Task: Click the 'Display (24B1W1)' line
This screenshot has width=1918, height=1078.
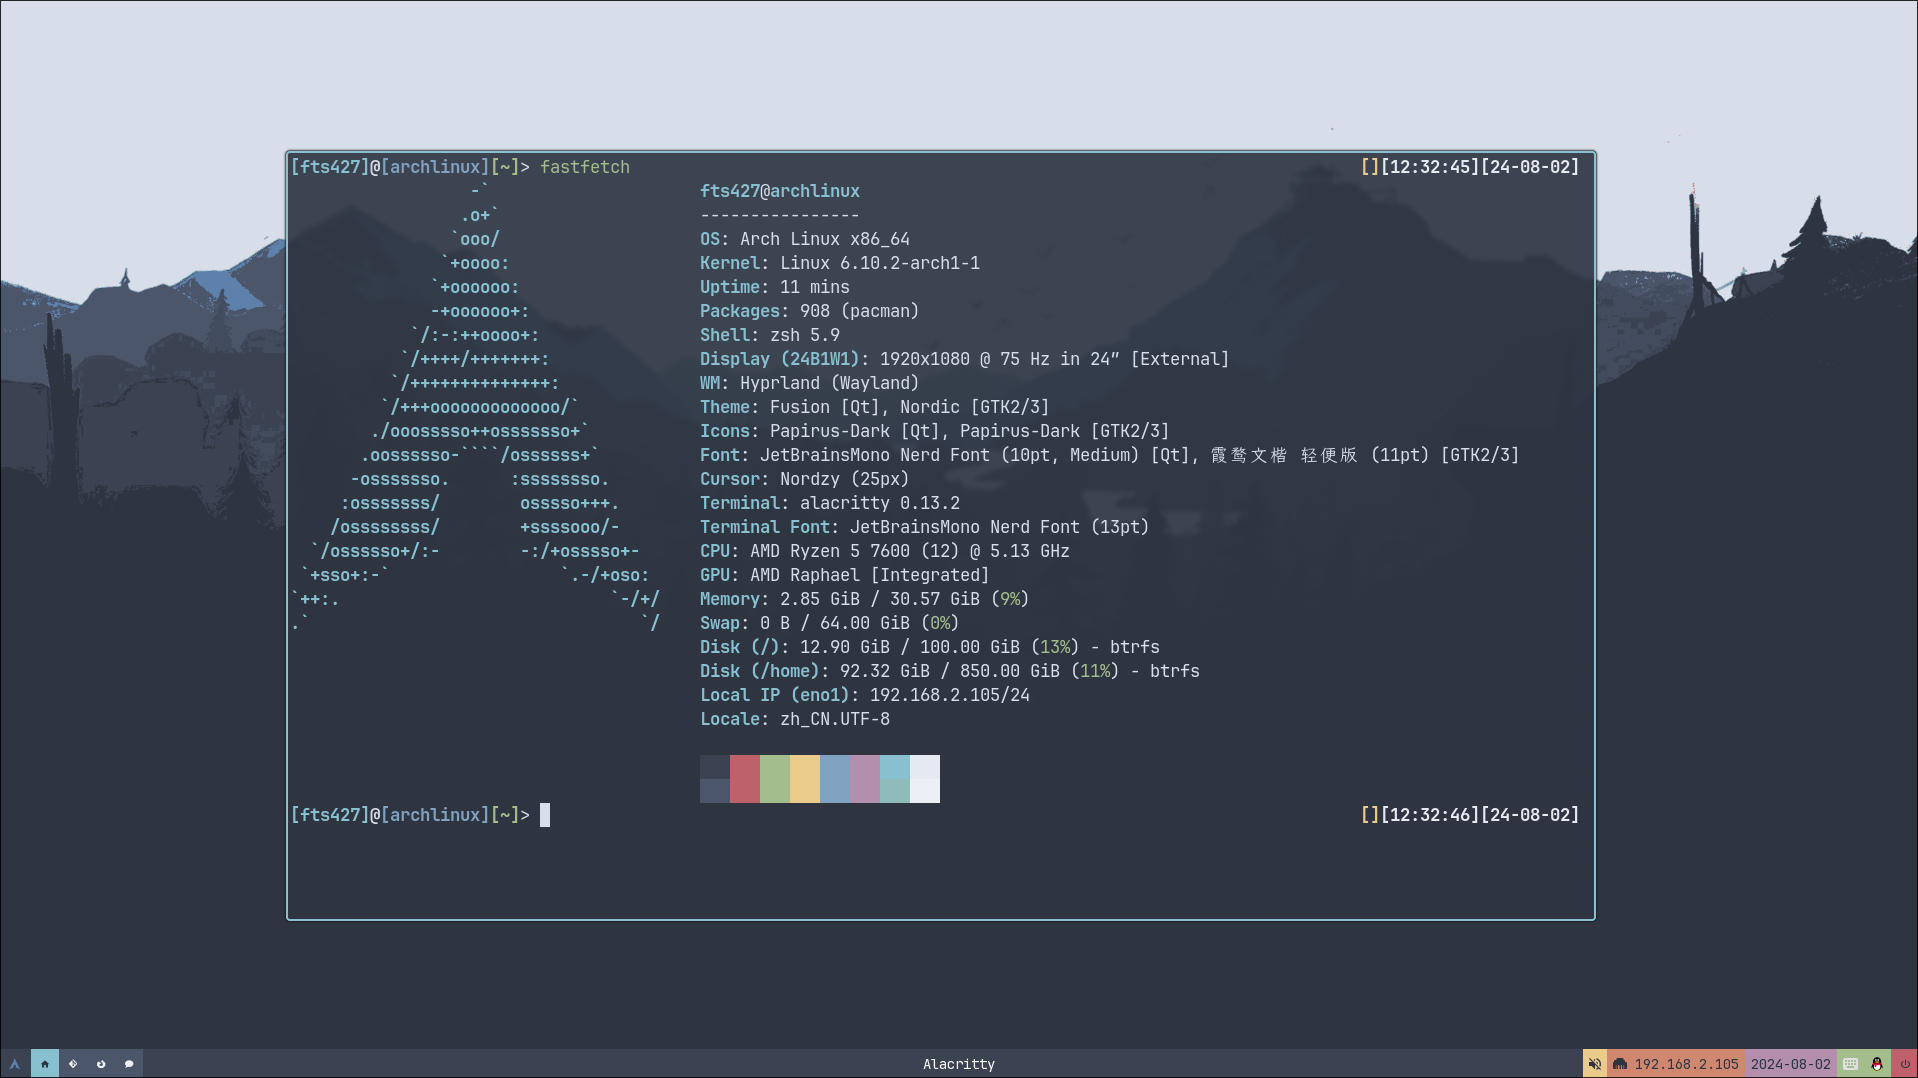Action: [965, 359]
